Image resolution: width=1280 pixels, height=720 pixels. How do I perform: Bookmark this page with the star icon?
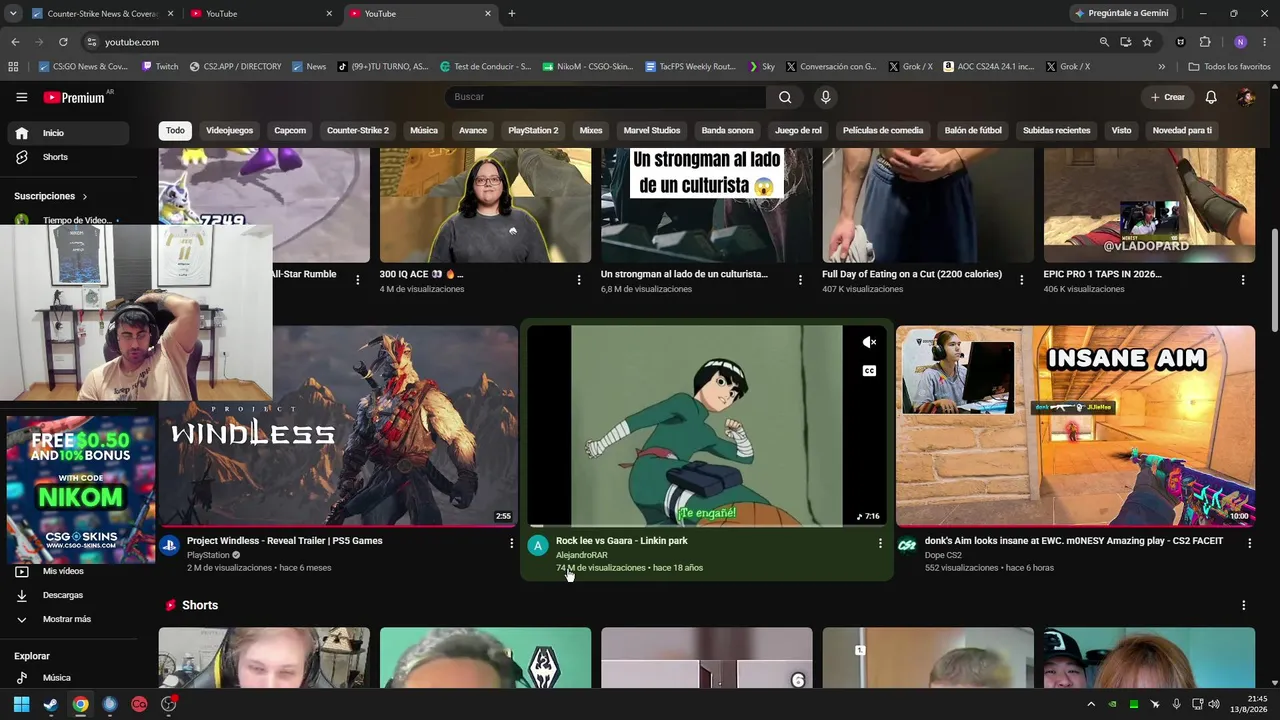tap(1147, 42)
